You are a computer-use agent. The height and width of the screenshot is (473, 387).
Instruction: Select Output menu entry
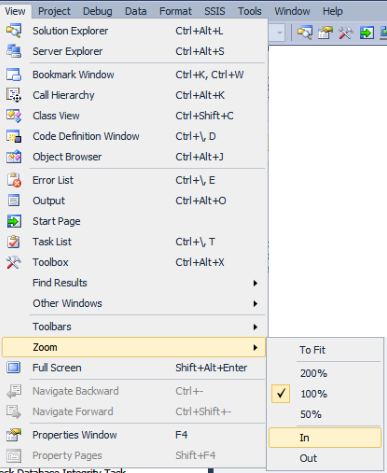tap(134, 201)
